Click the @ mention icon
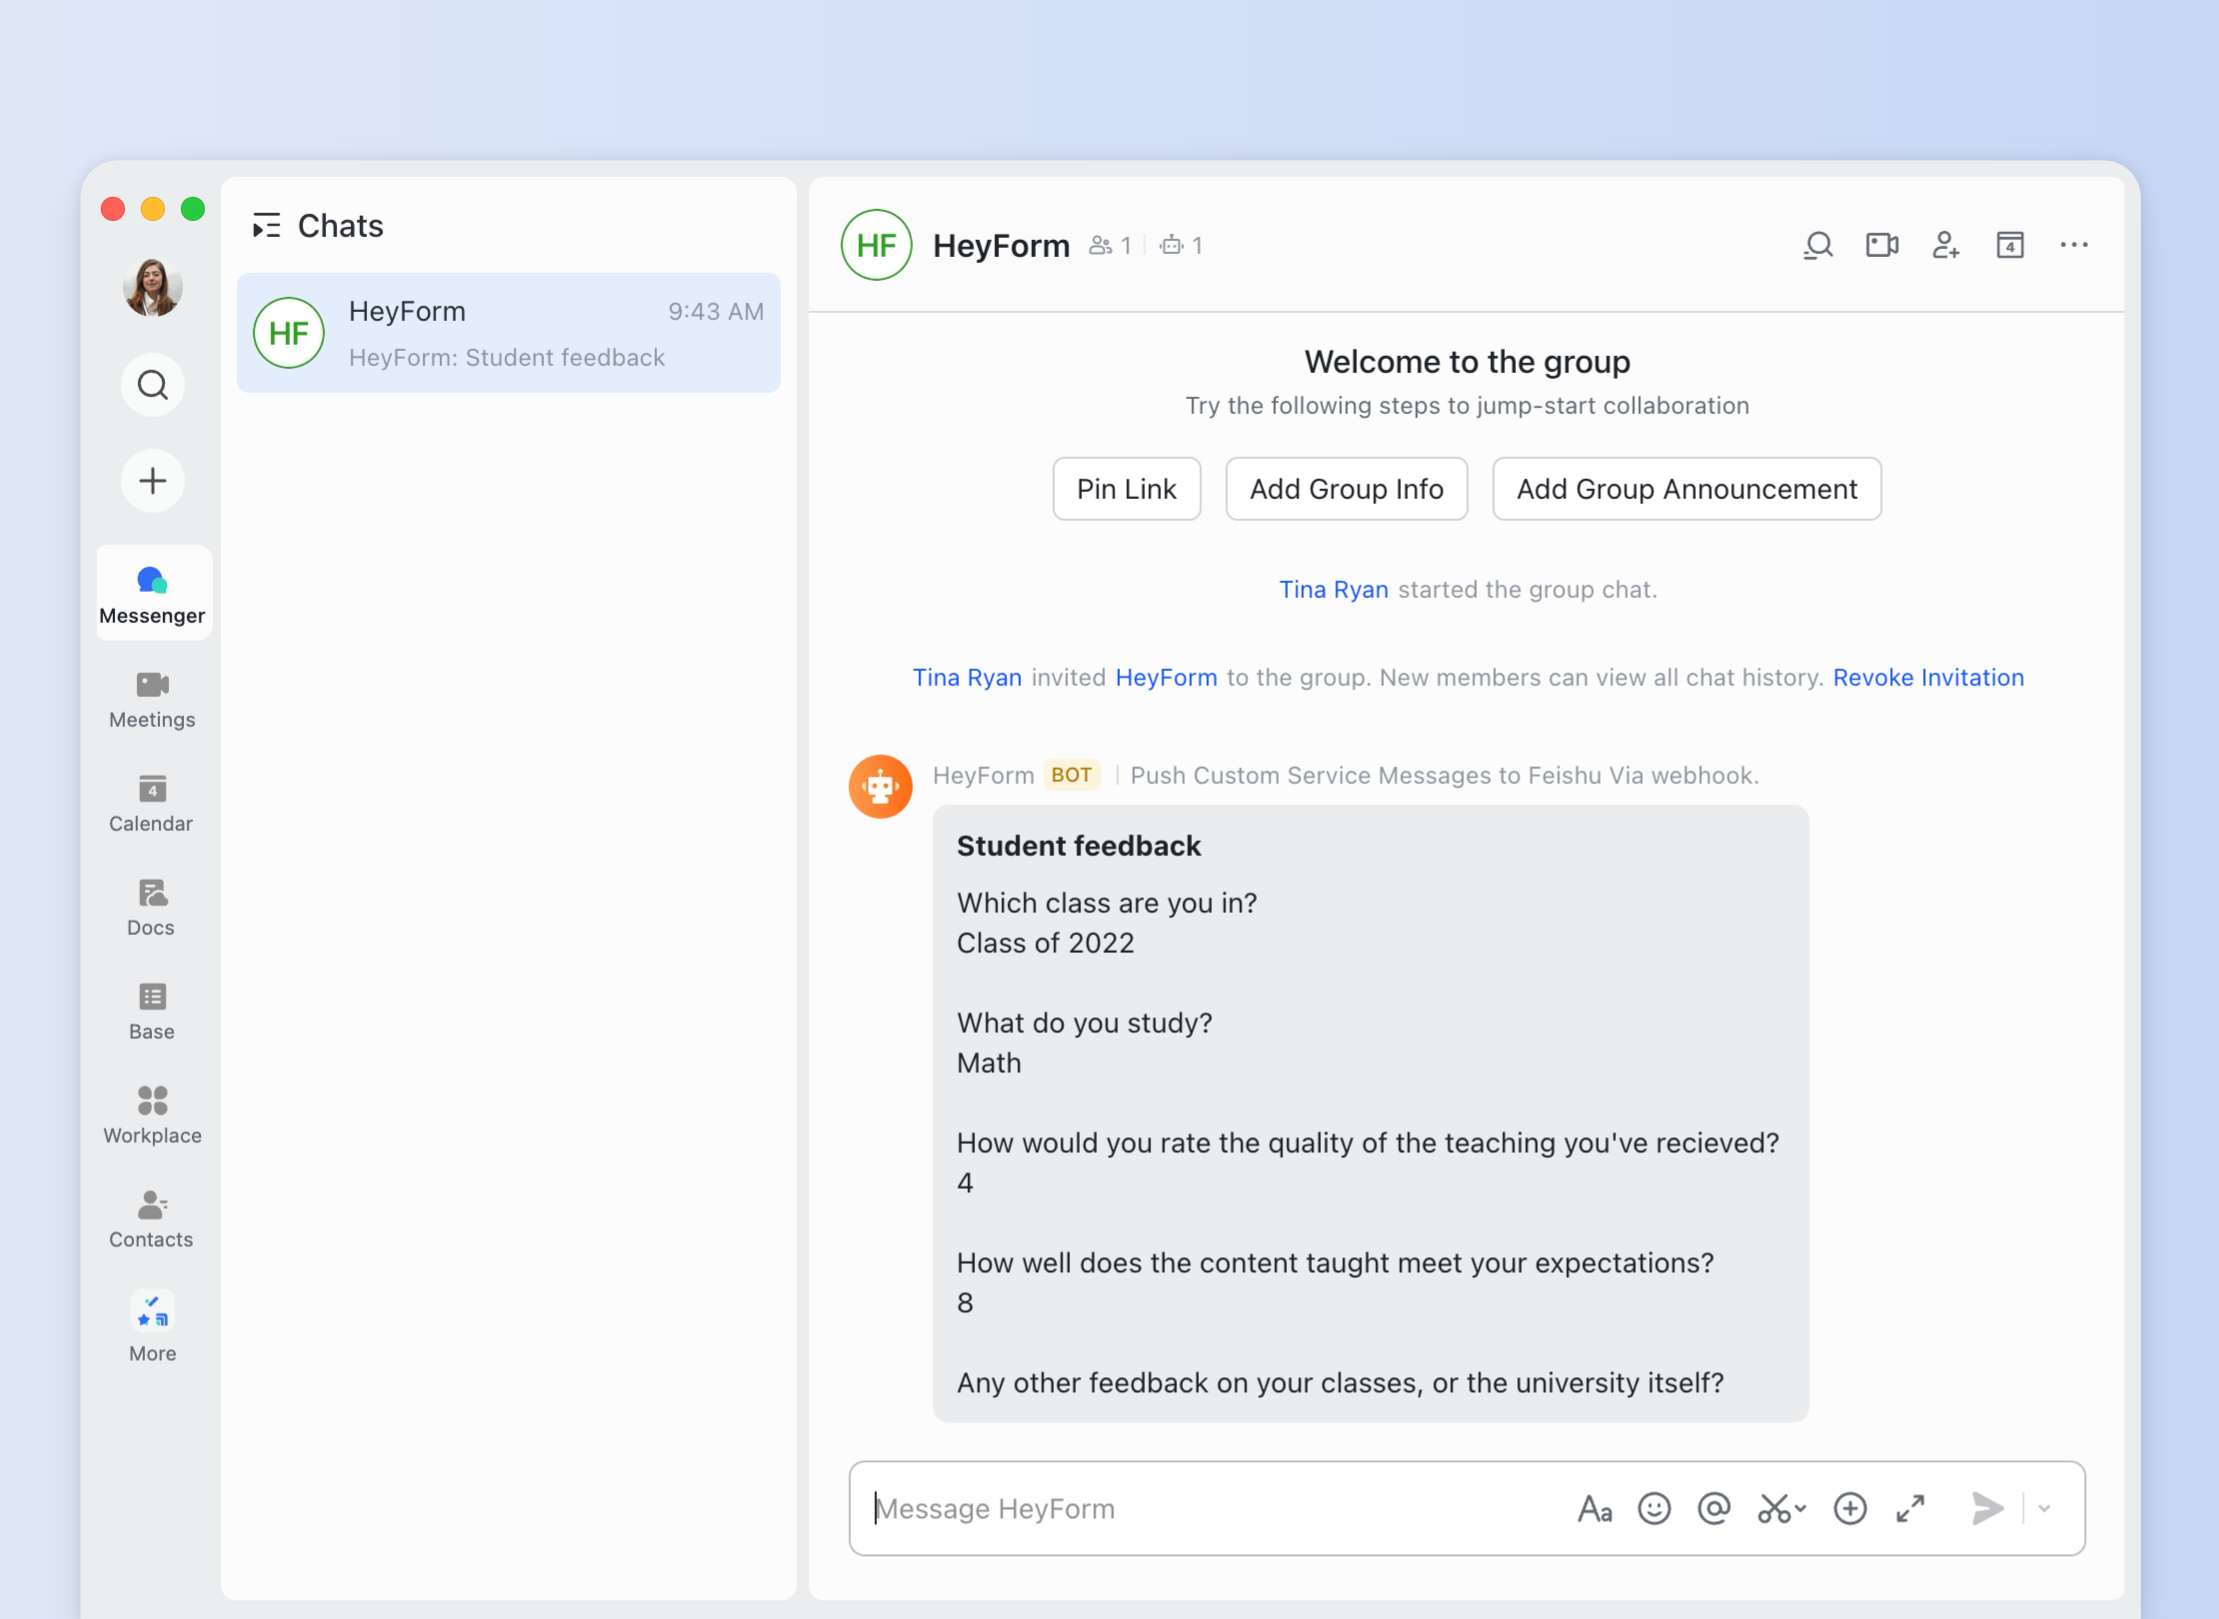This screenshot has width=2219, height=1619. [x=1714, y=1508]
